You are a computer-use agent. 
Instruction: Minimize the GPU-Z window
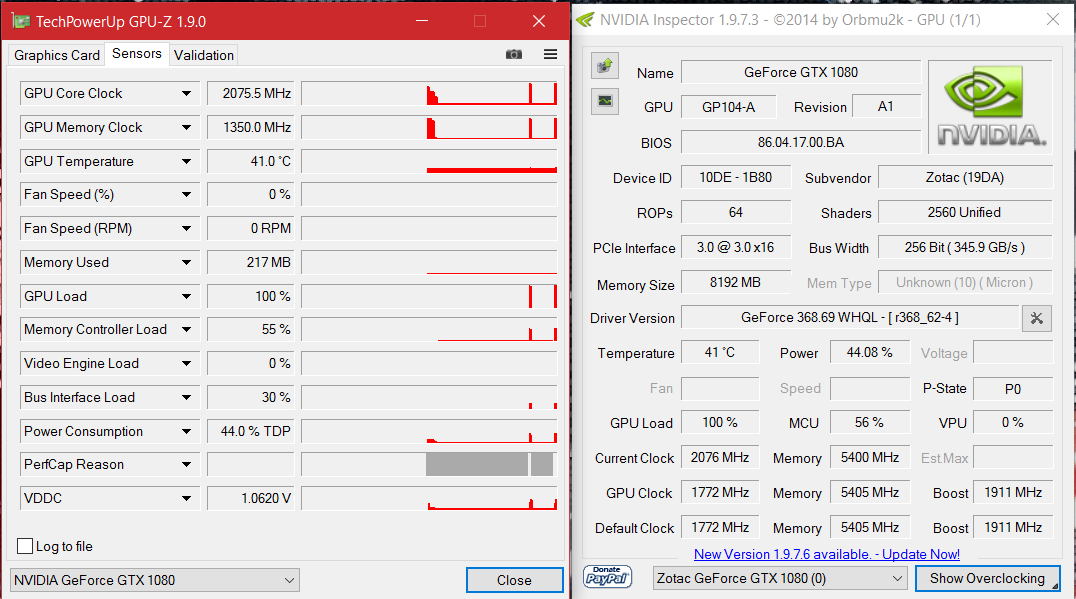422,21
